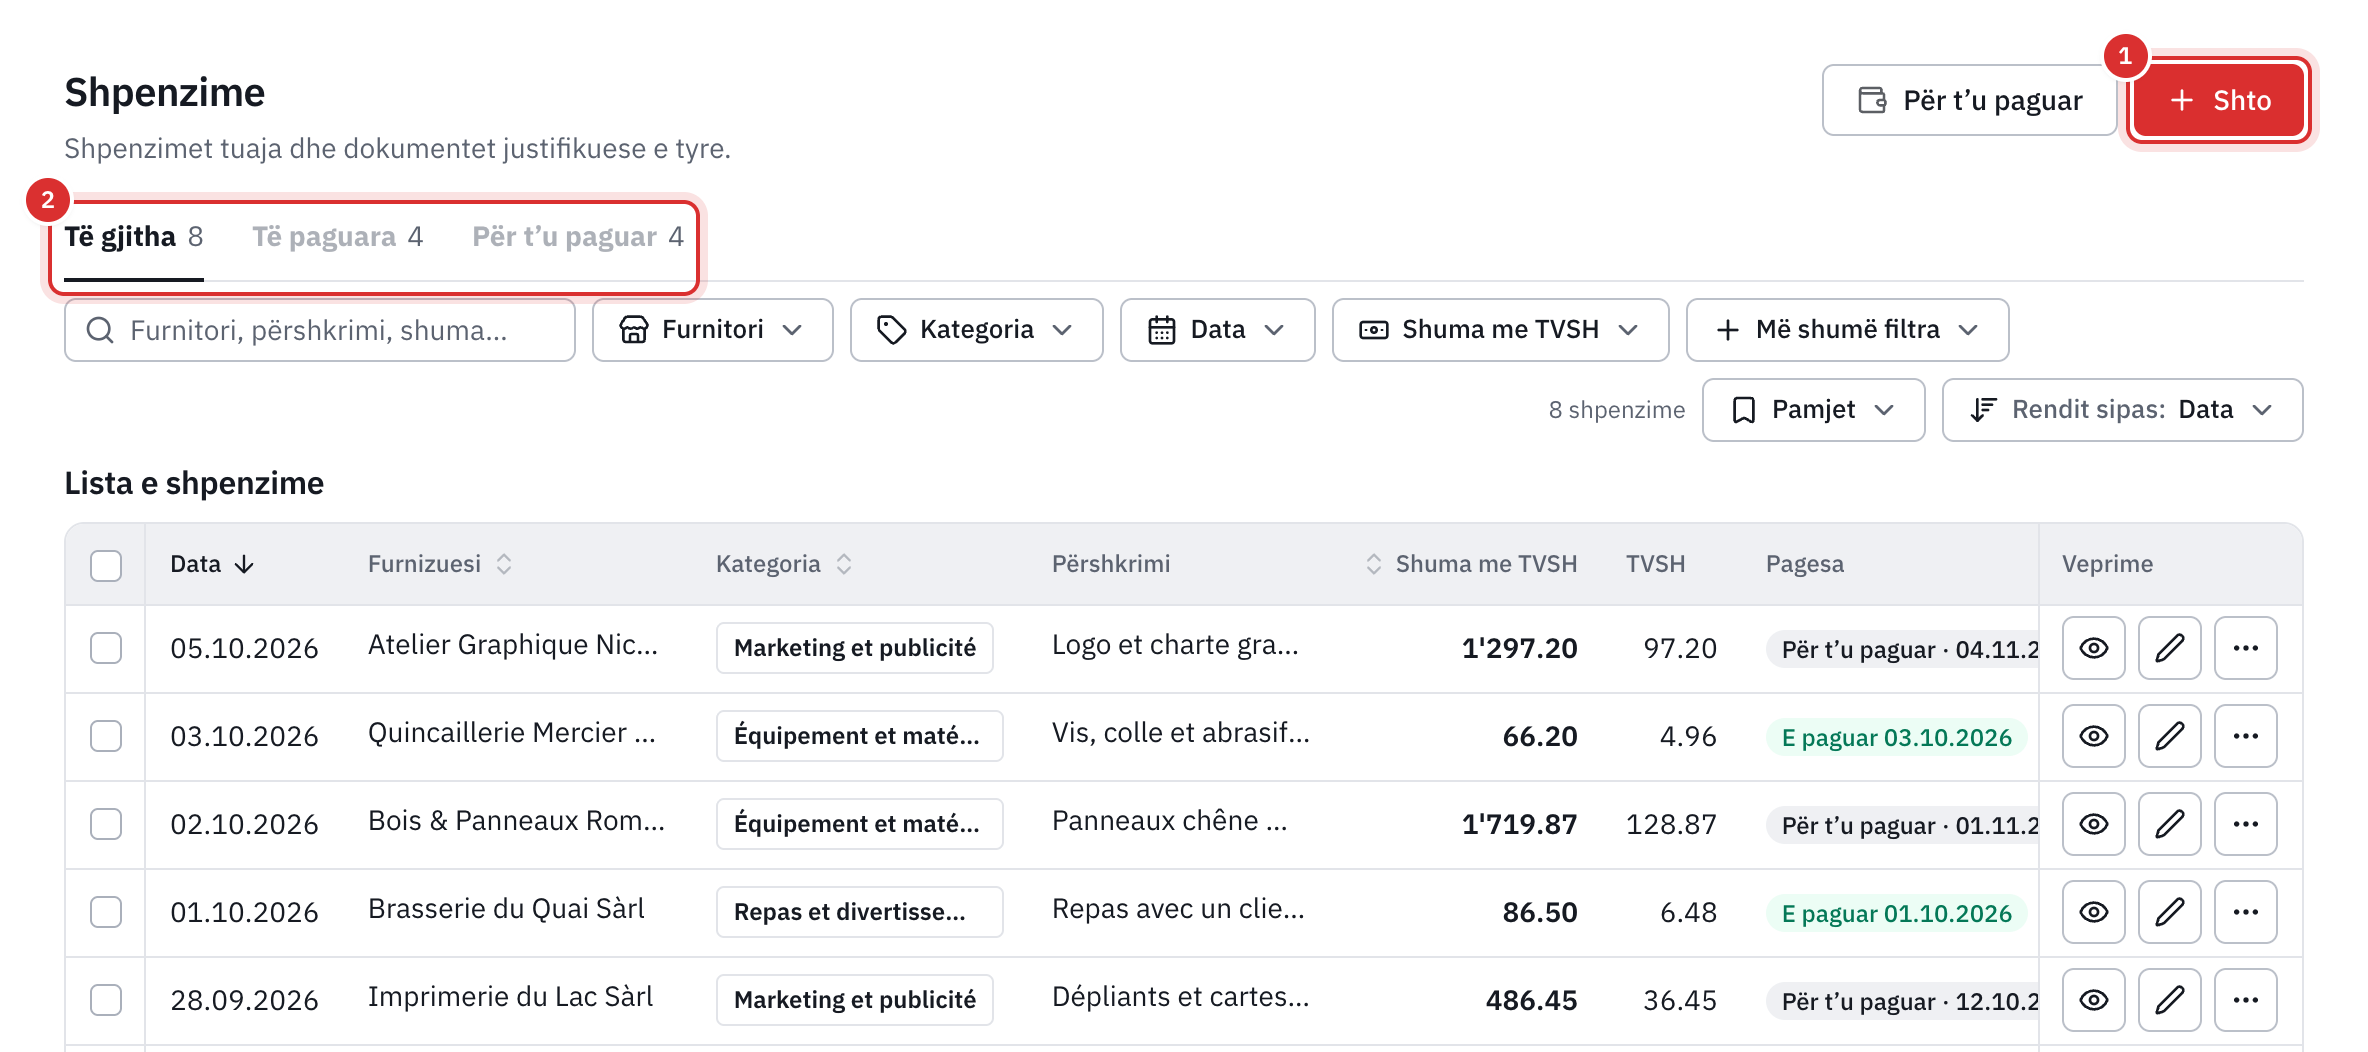Switch to the Për t'u paguar tab
Screen dimensions: 2368x1052
(x=578, y=237)
